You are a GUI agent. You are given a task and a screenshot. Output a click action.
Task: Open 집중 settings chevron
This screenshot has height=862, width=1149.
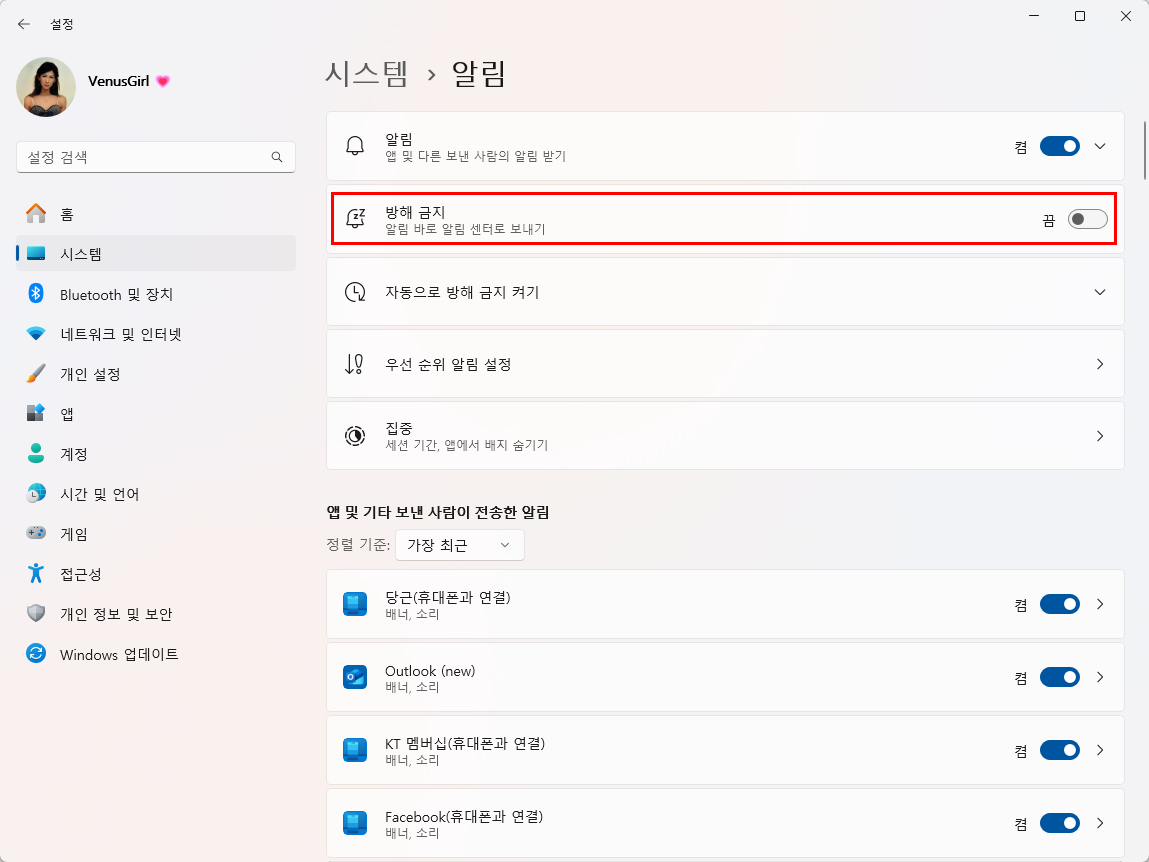pyautogui.click(x=1100, y=436)
